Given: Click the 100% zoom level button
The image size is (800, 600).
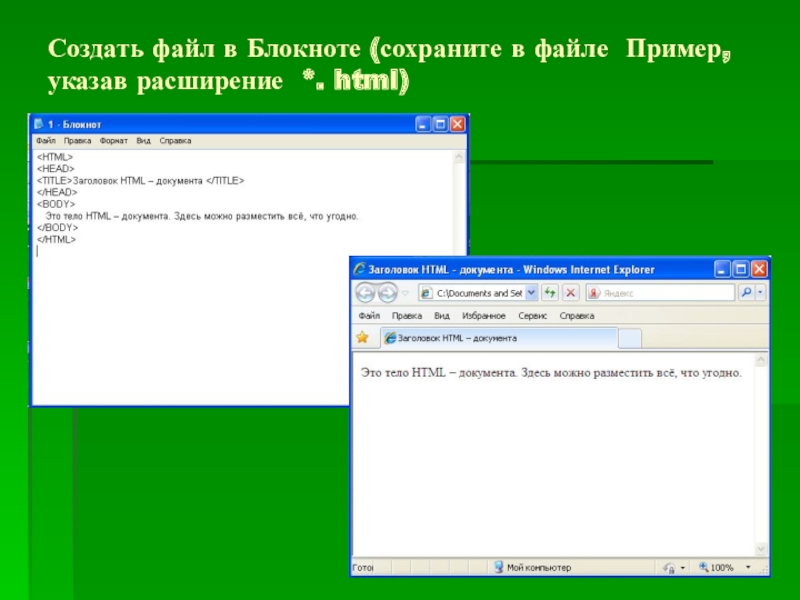Looking at the screenshot, I should pyautogui.click(x=716, y=567).
